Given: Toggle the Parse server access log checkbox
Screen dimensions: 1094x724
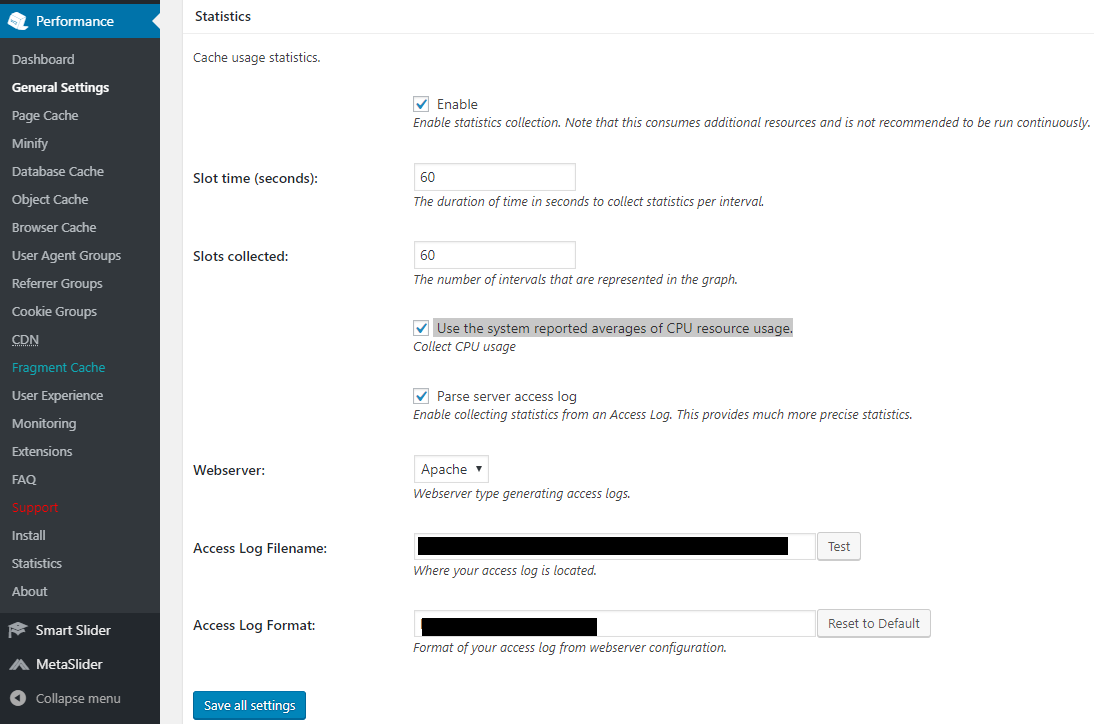Looking at the screenshot, I should coord(421,396).
